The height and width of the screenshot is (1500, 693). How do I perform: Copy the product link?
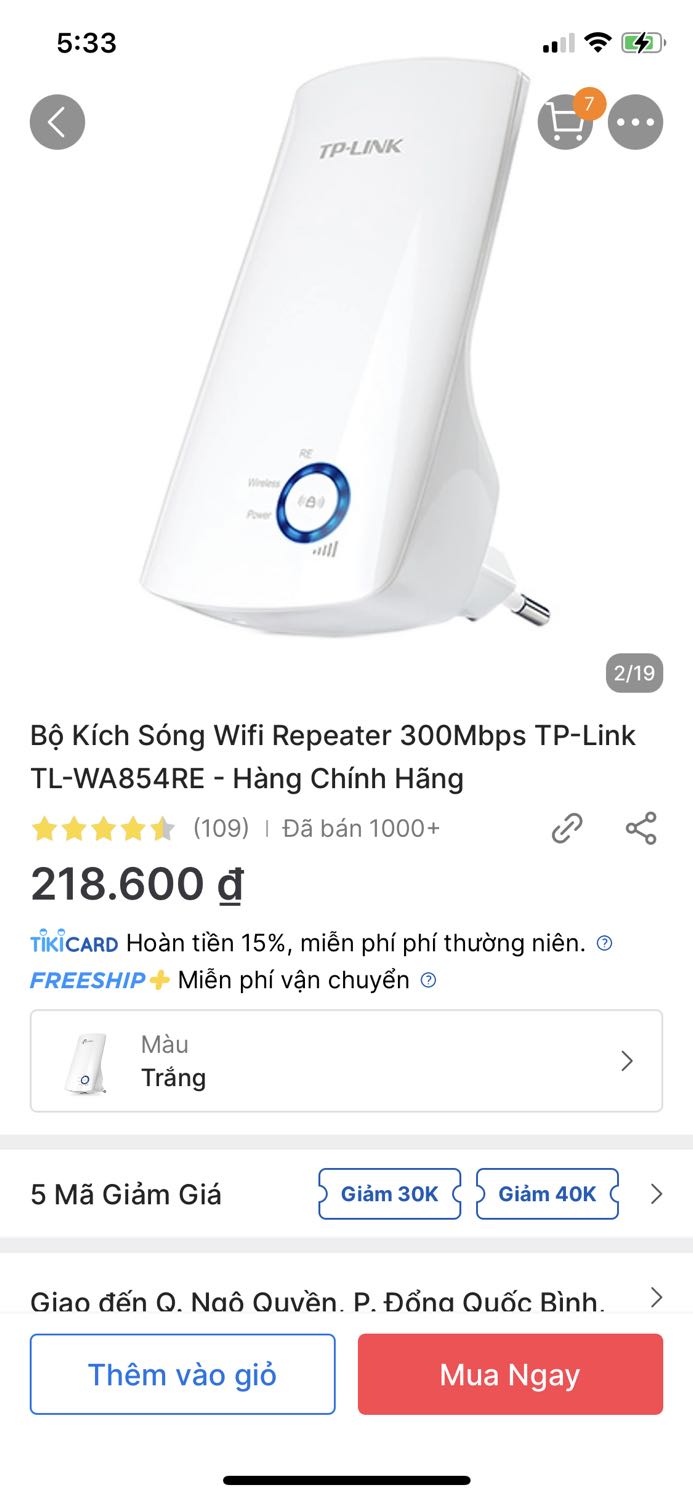(568, 828)
